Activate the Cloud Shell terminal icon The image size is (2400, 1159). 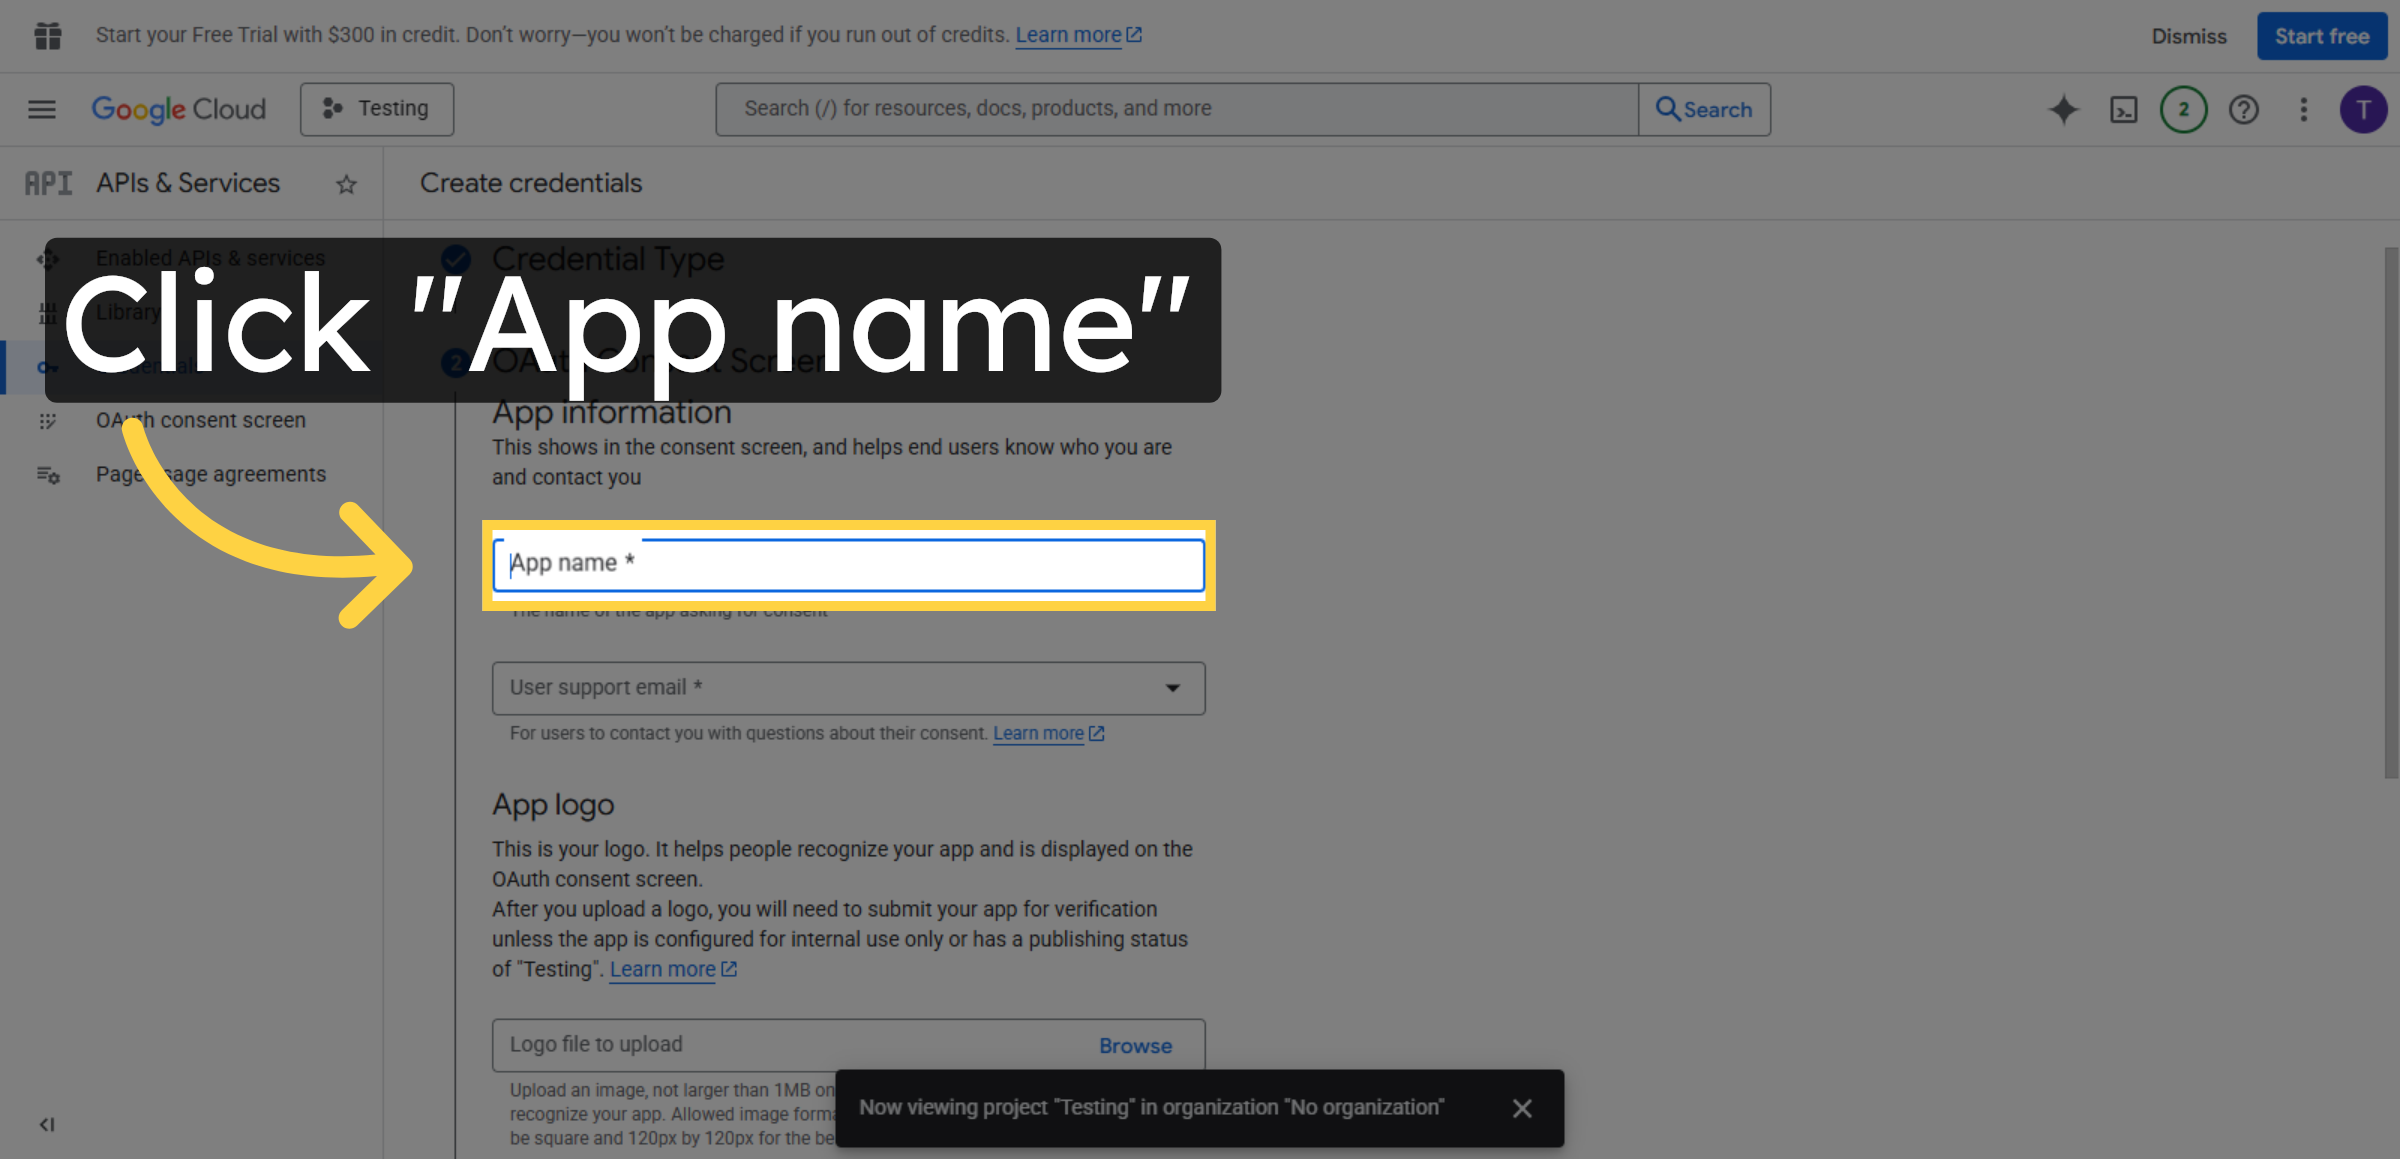coord(2123,109)
